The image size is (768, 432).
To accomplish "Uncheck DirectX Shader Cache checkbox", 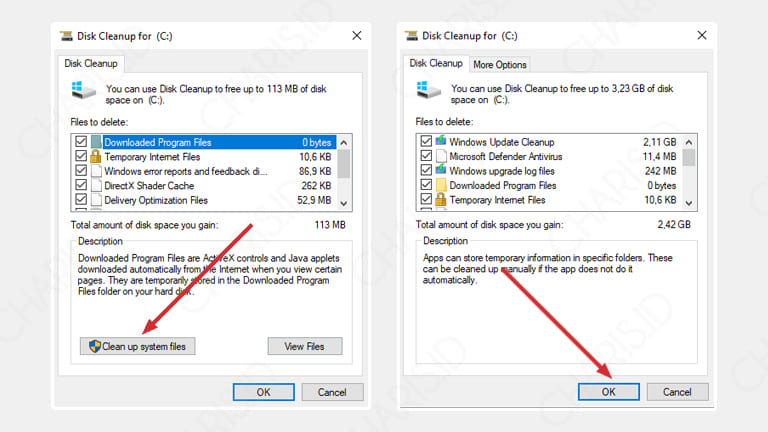I will click(x=81, y=185).
